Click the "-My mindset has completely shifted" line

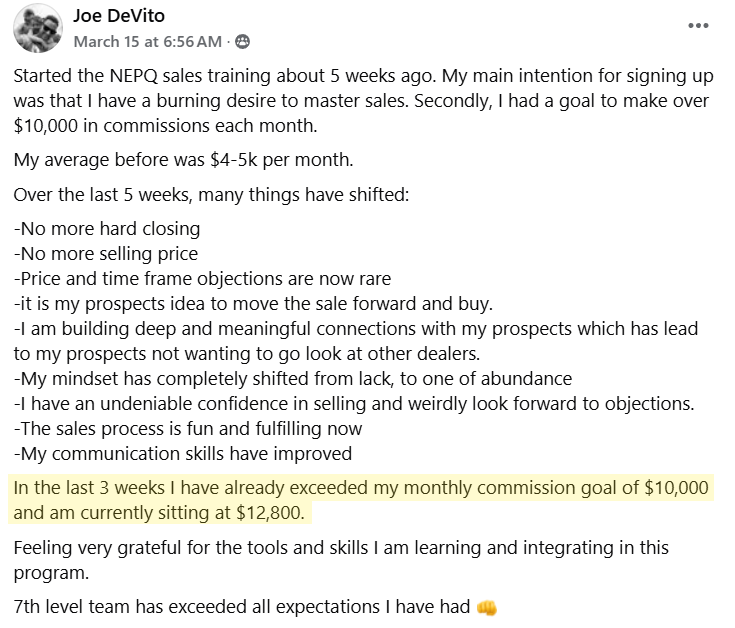point(293,378)
